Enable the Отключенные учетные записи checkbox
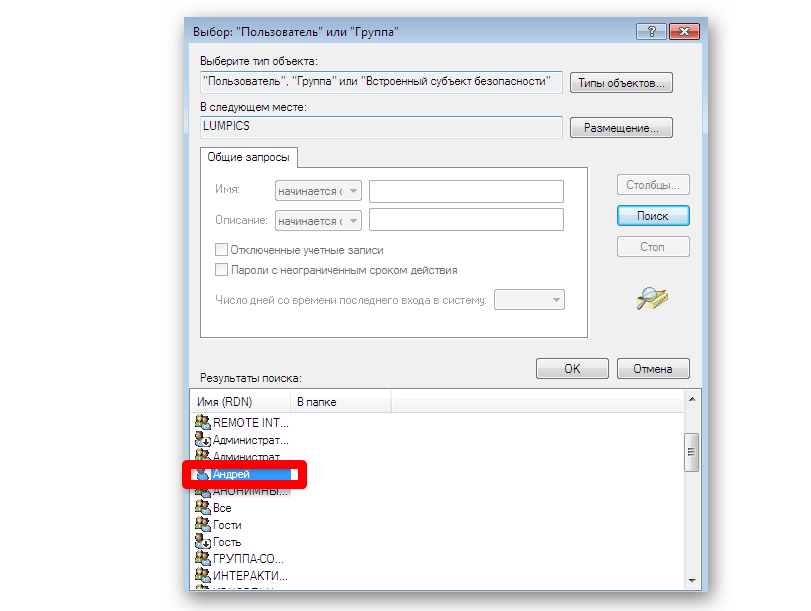The width and height of the screenshot is (811, 611). (x=221, y=250)
